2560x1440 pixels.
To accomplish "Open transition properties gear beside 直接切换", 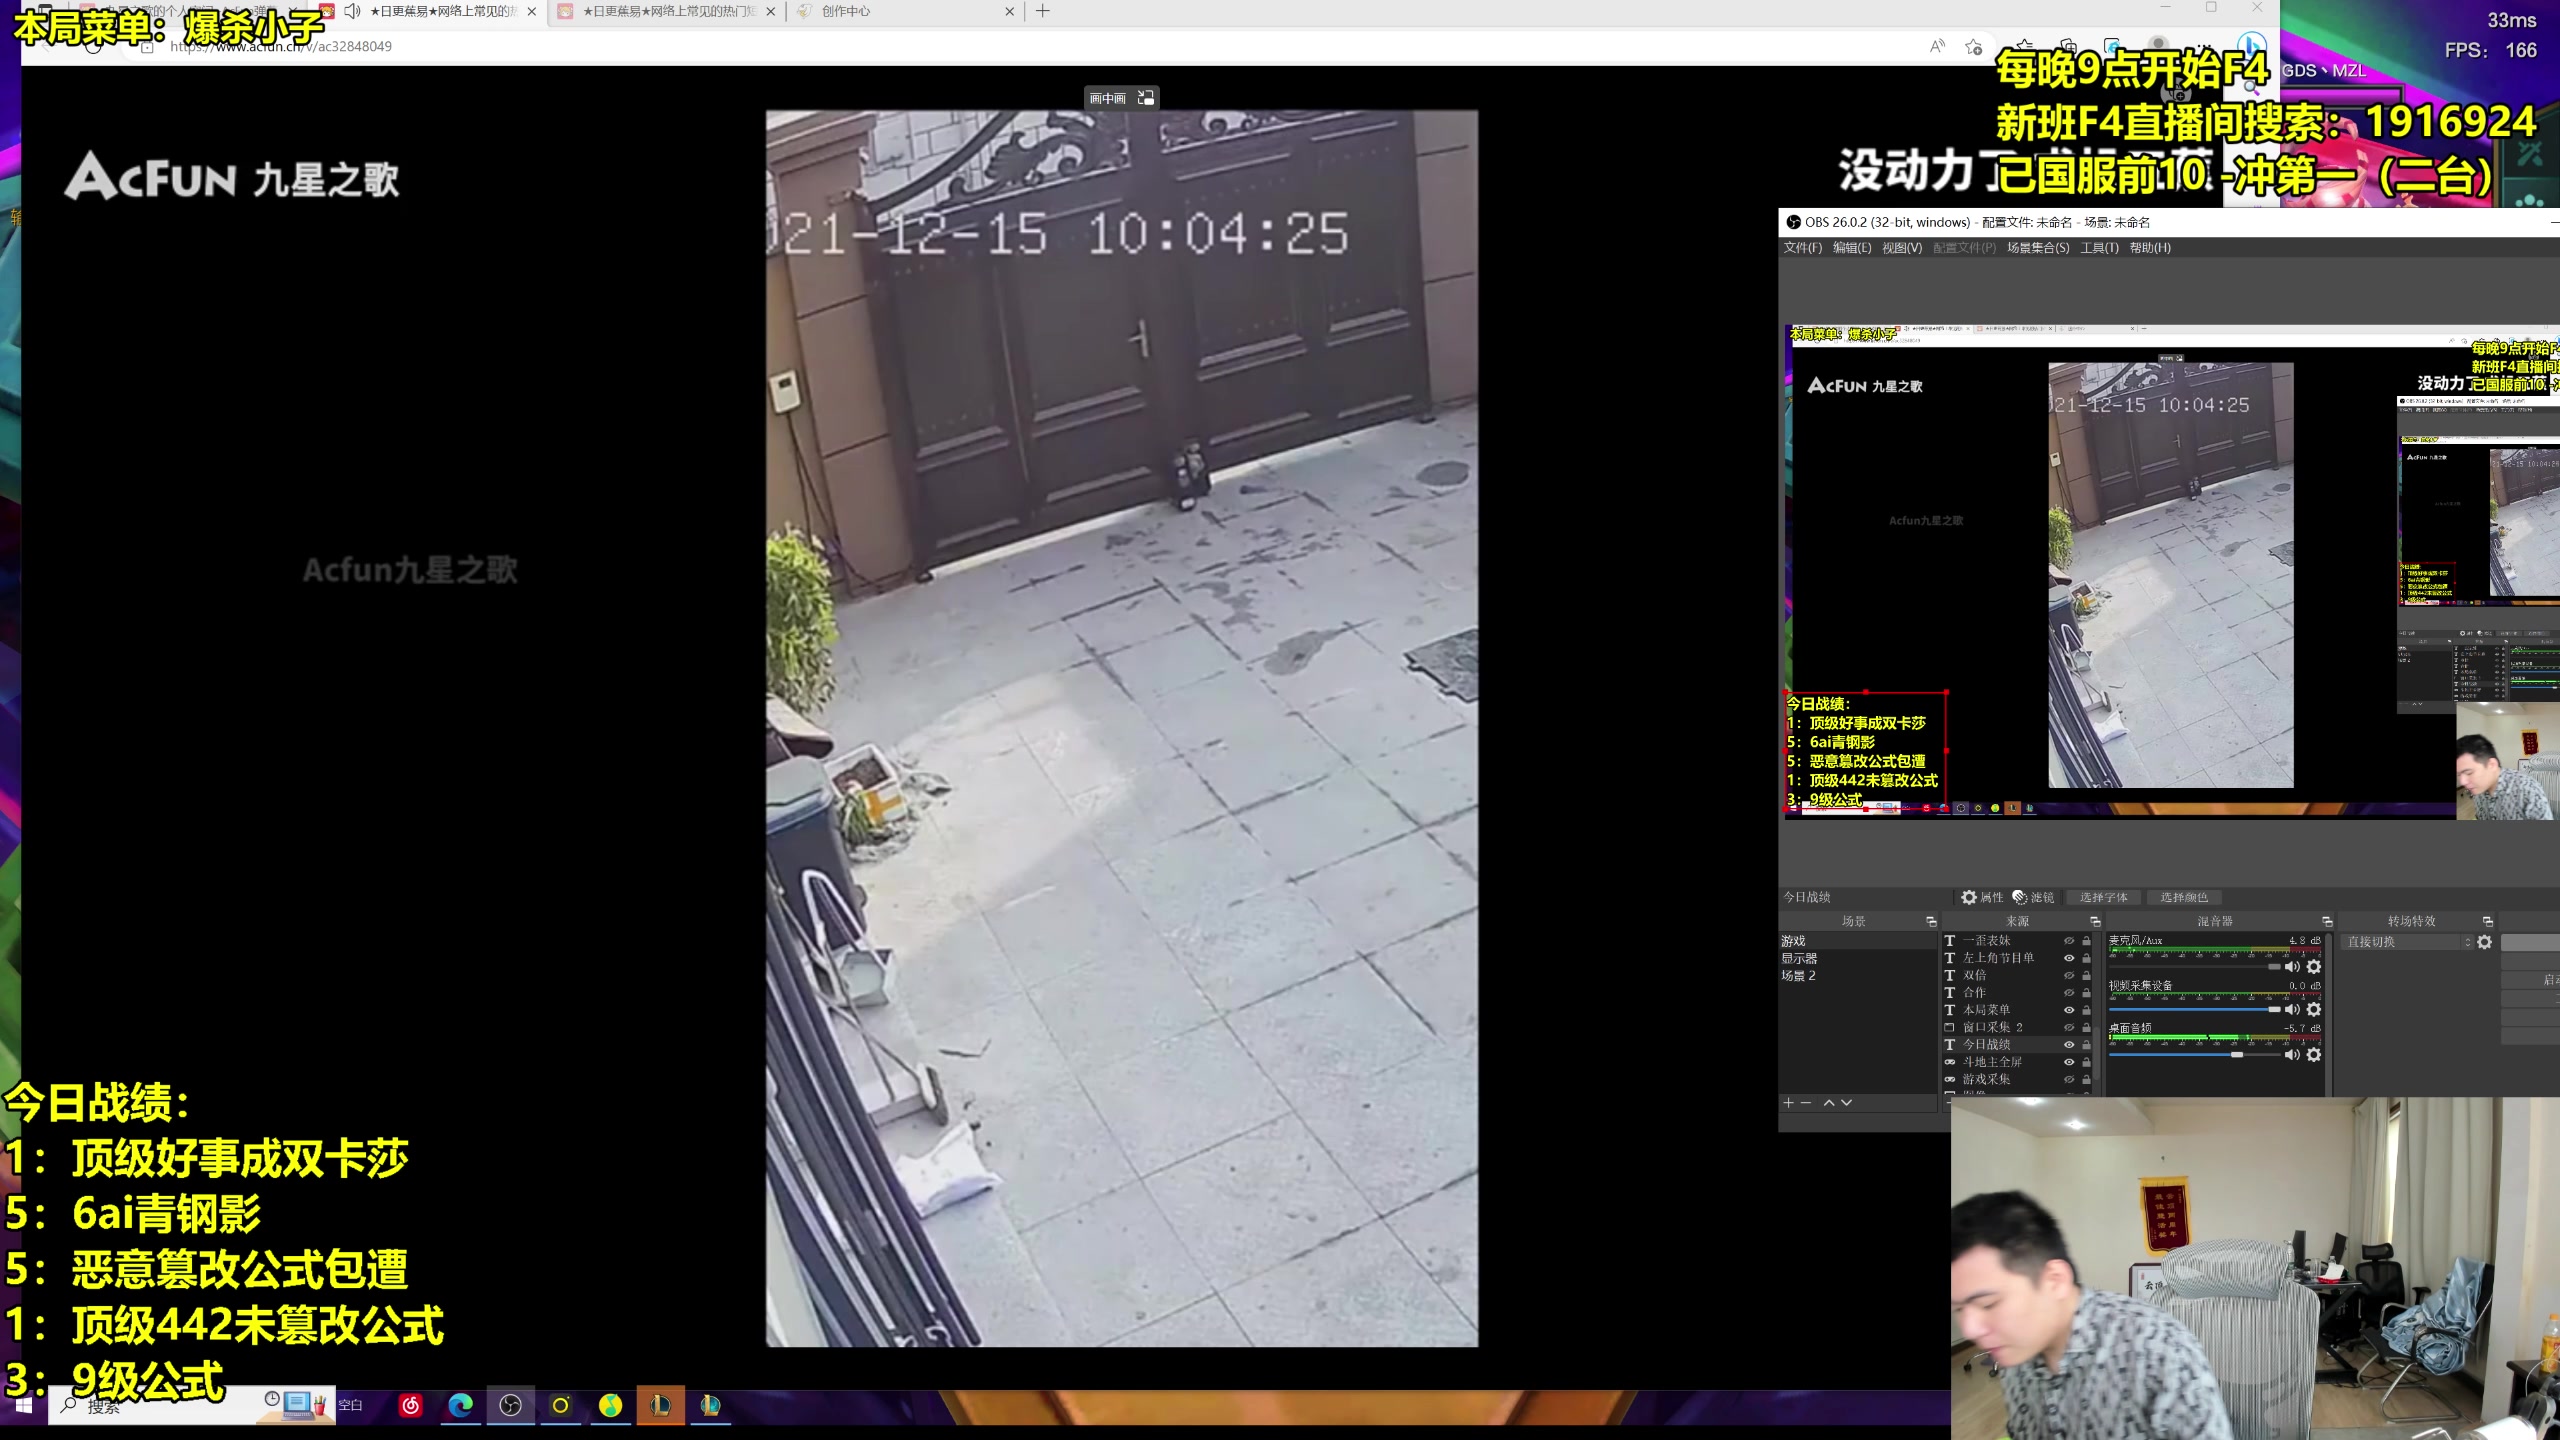I will coord(2484,942).
